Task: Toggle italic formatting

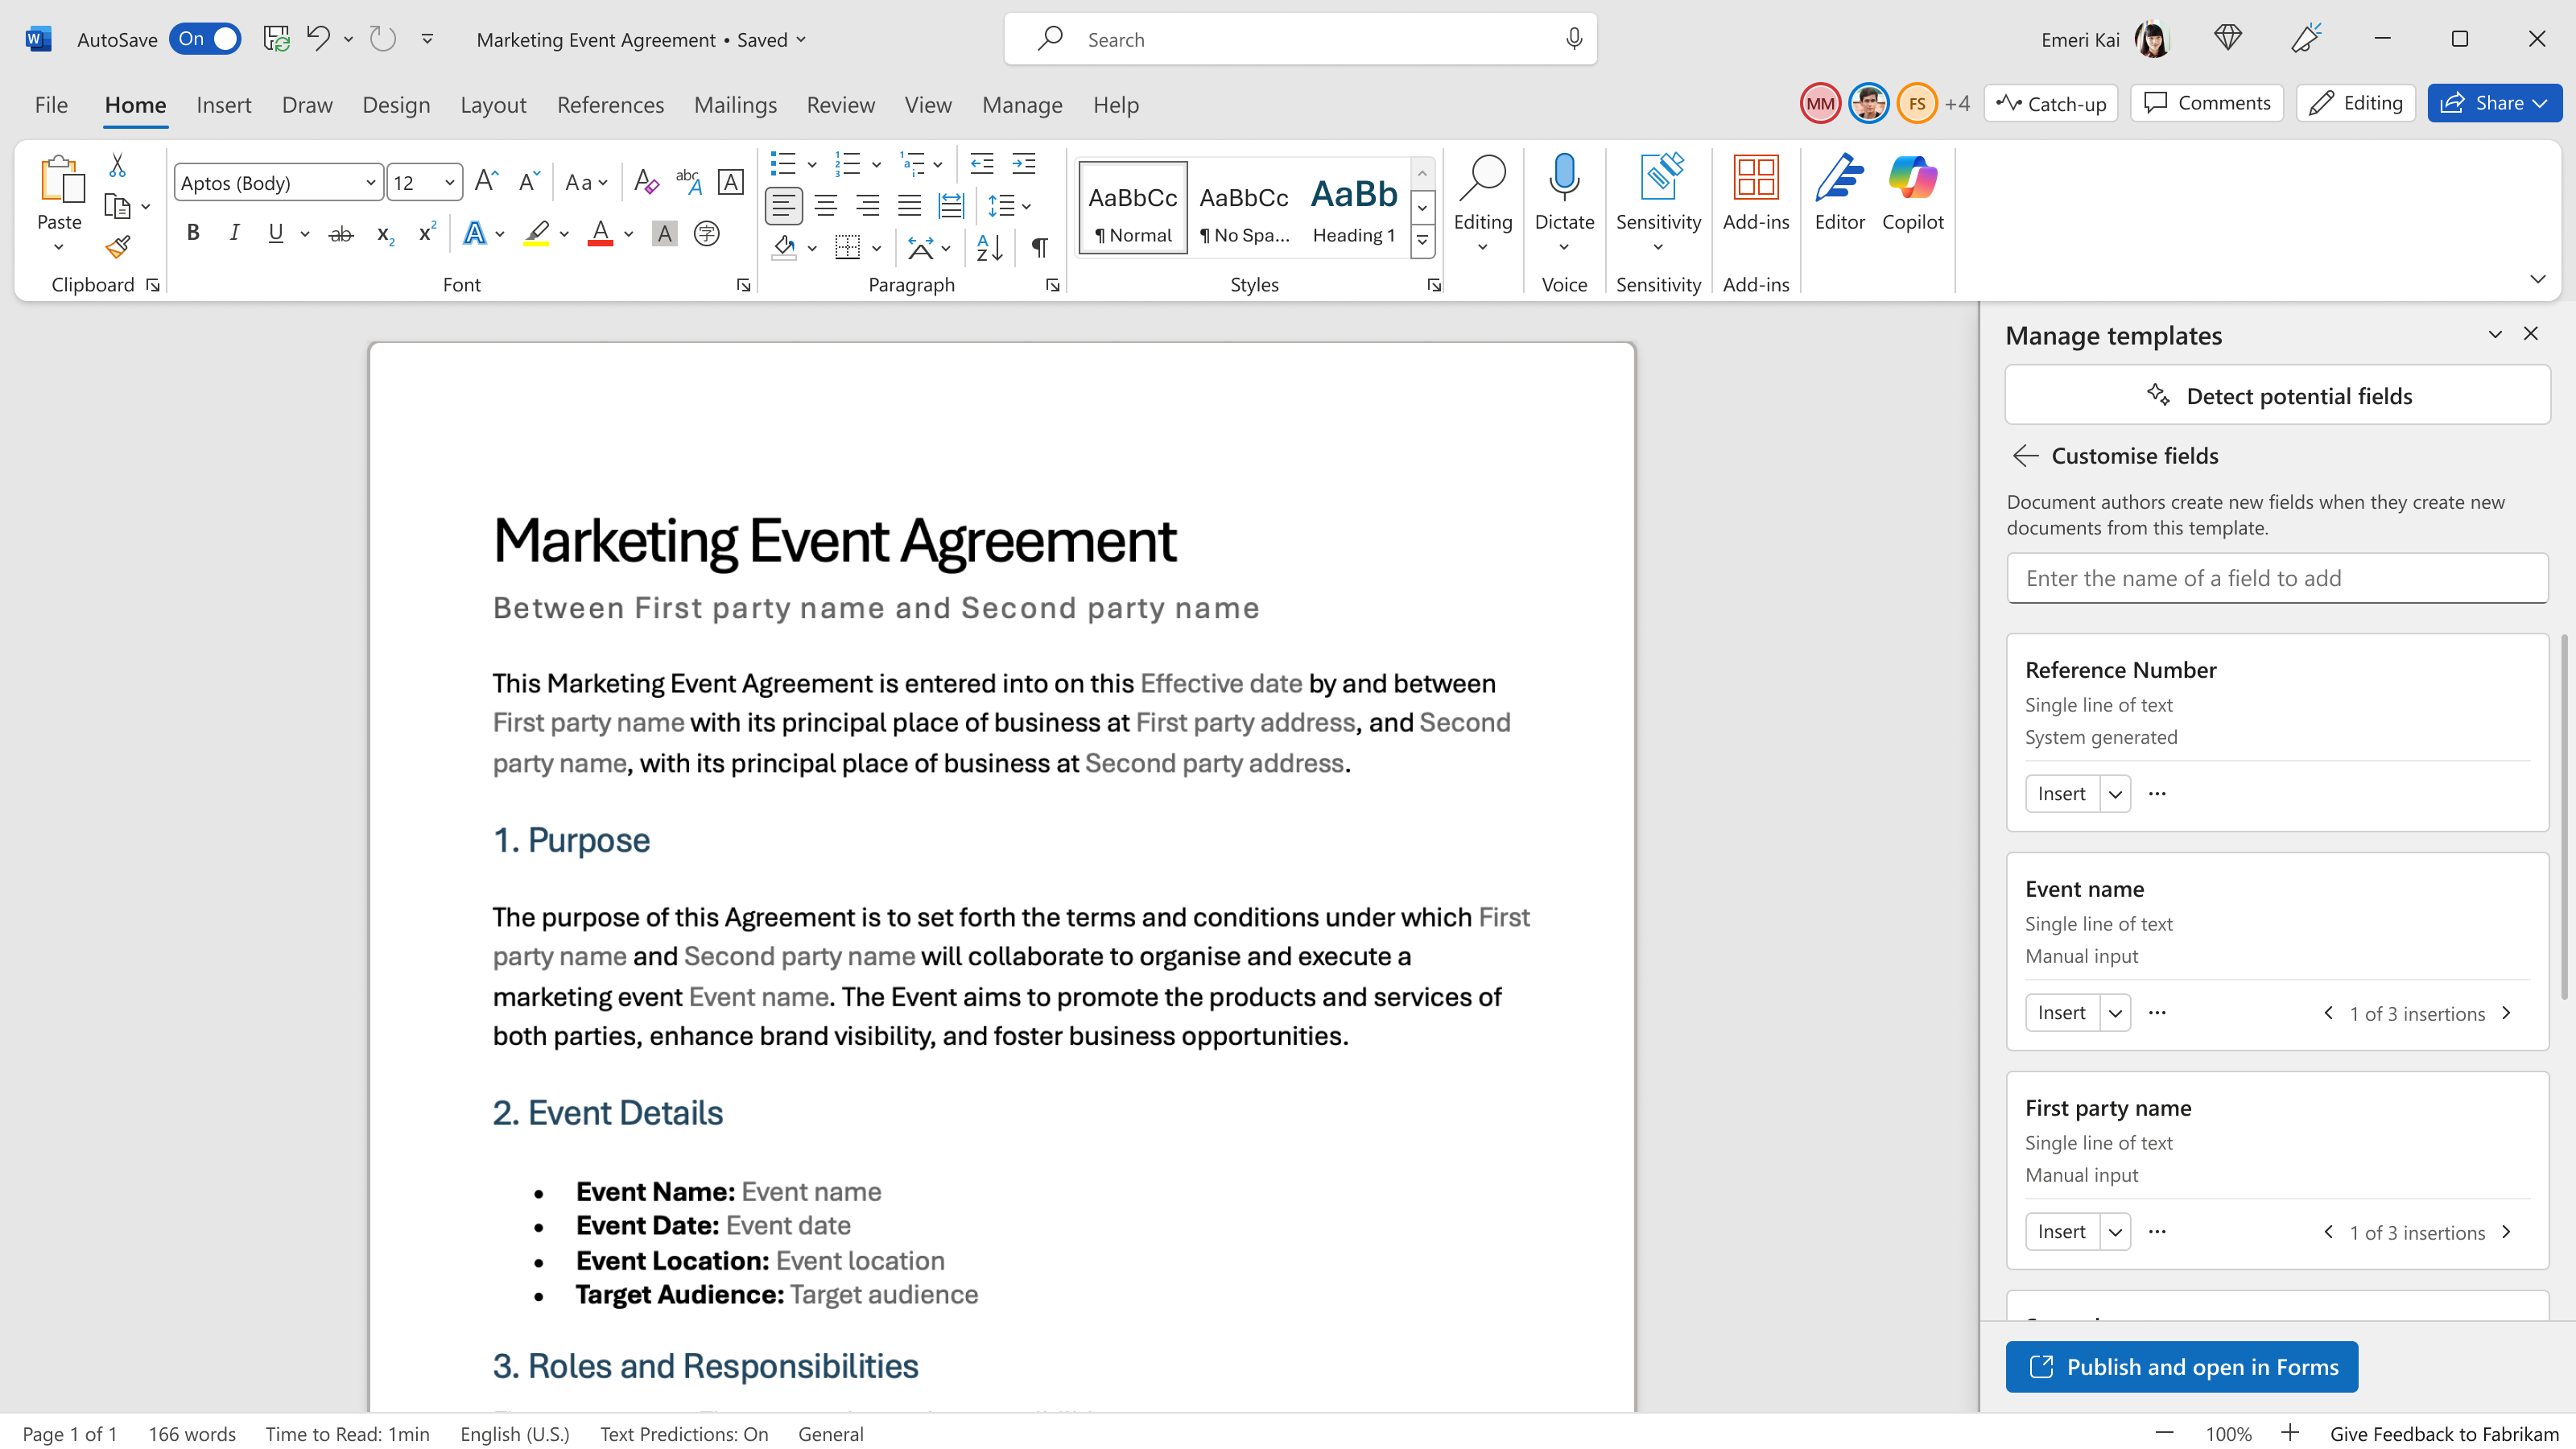Action: (x=234, y=233)
